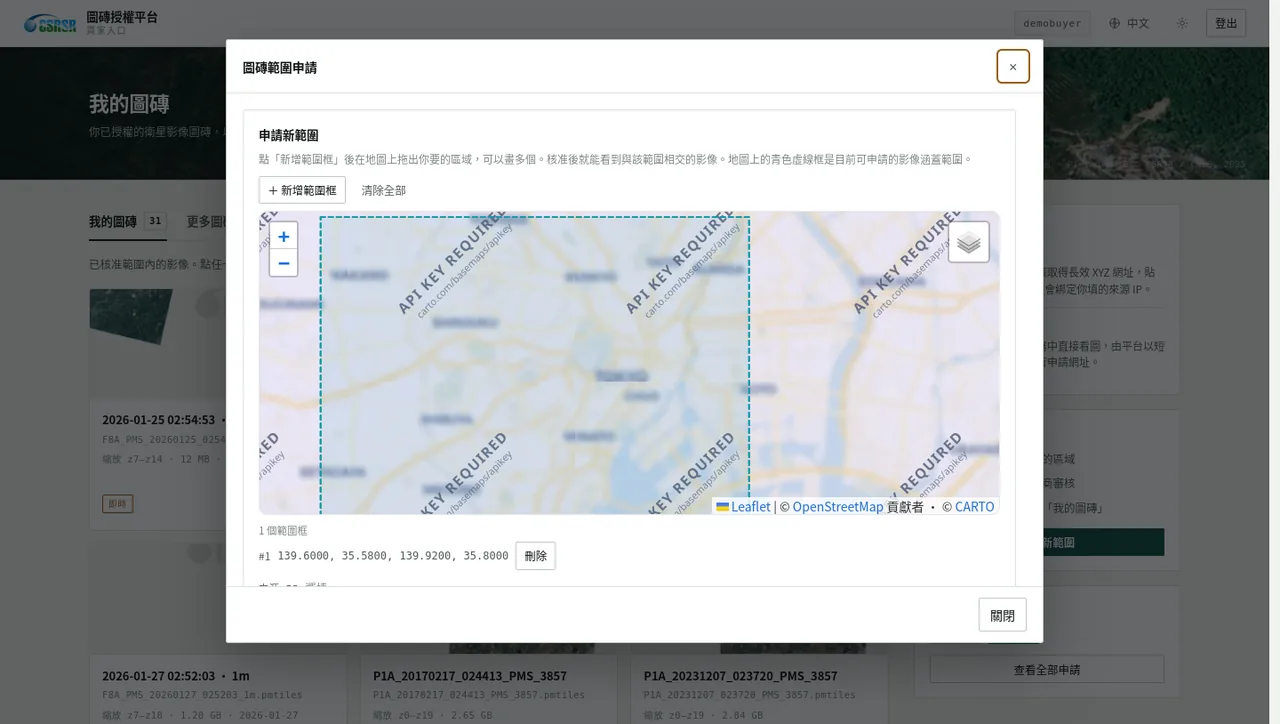The width and height of the screenshot is (1280, 724).
Task: Click the 申請新範圍 heading in dialog
Action: tap(289, 135)
